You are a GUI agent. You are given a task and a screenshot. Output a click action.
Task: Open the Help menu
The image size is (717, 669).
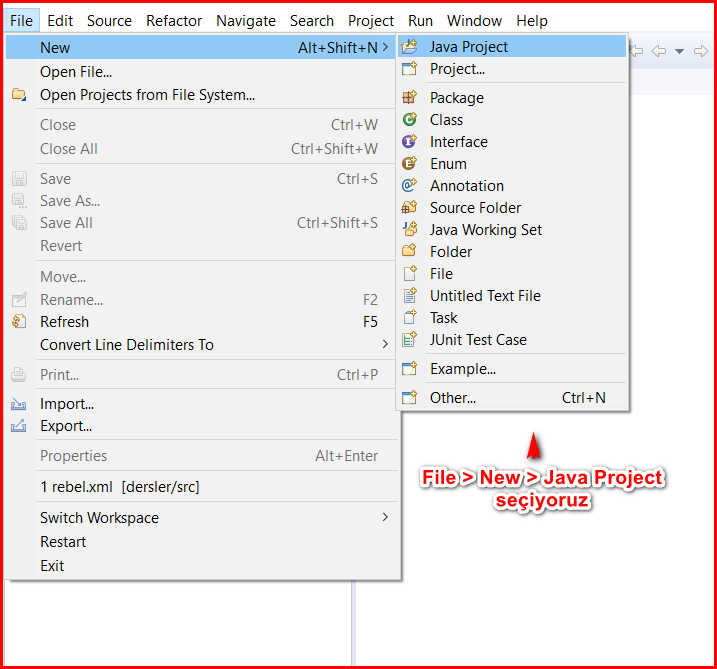tap(532, 21)
